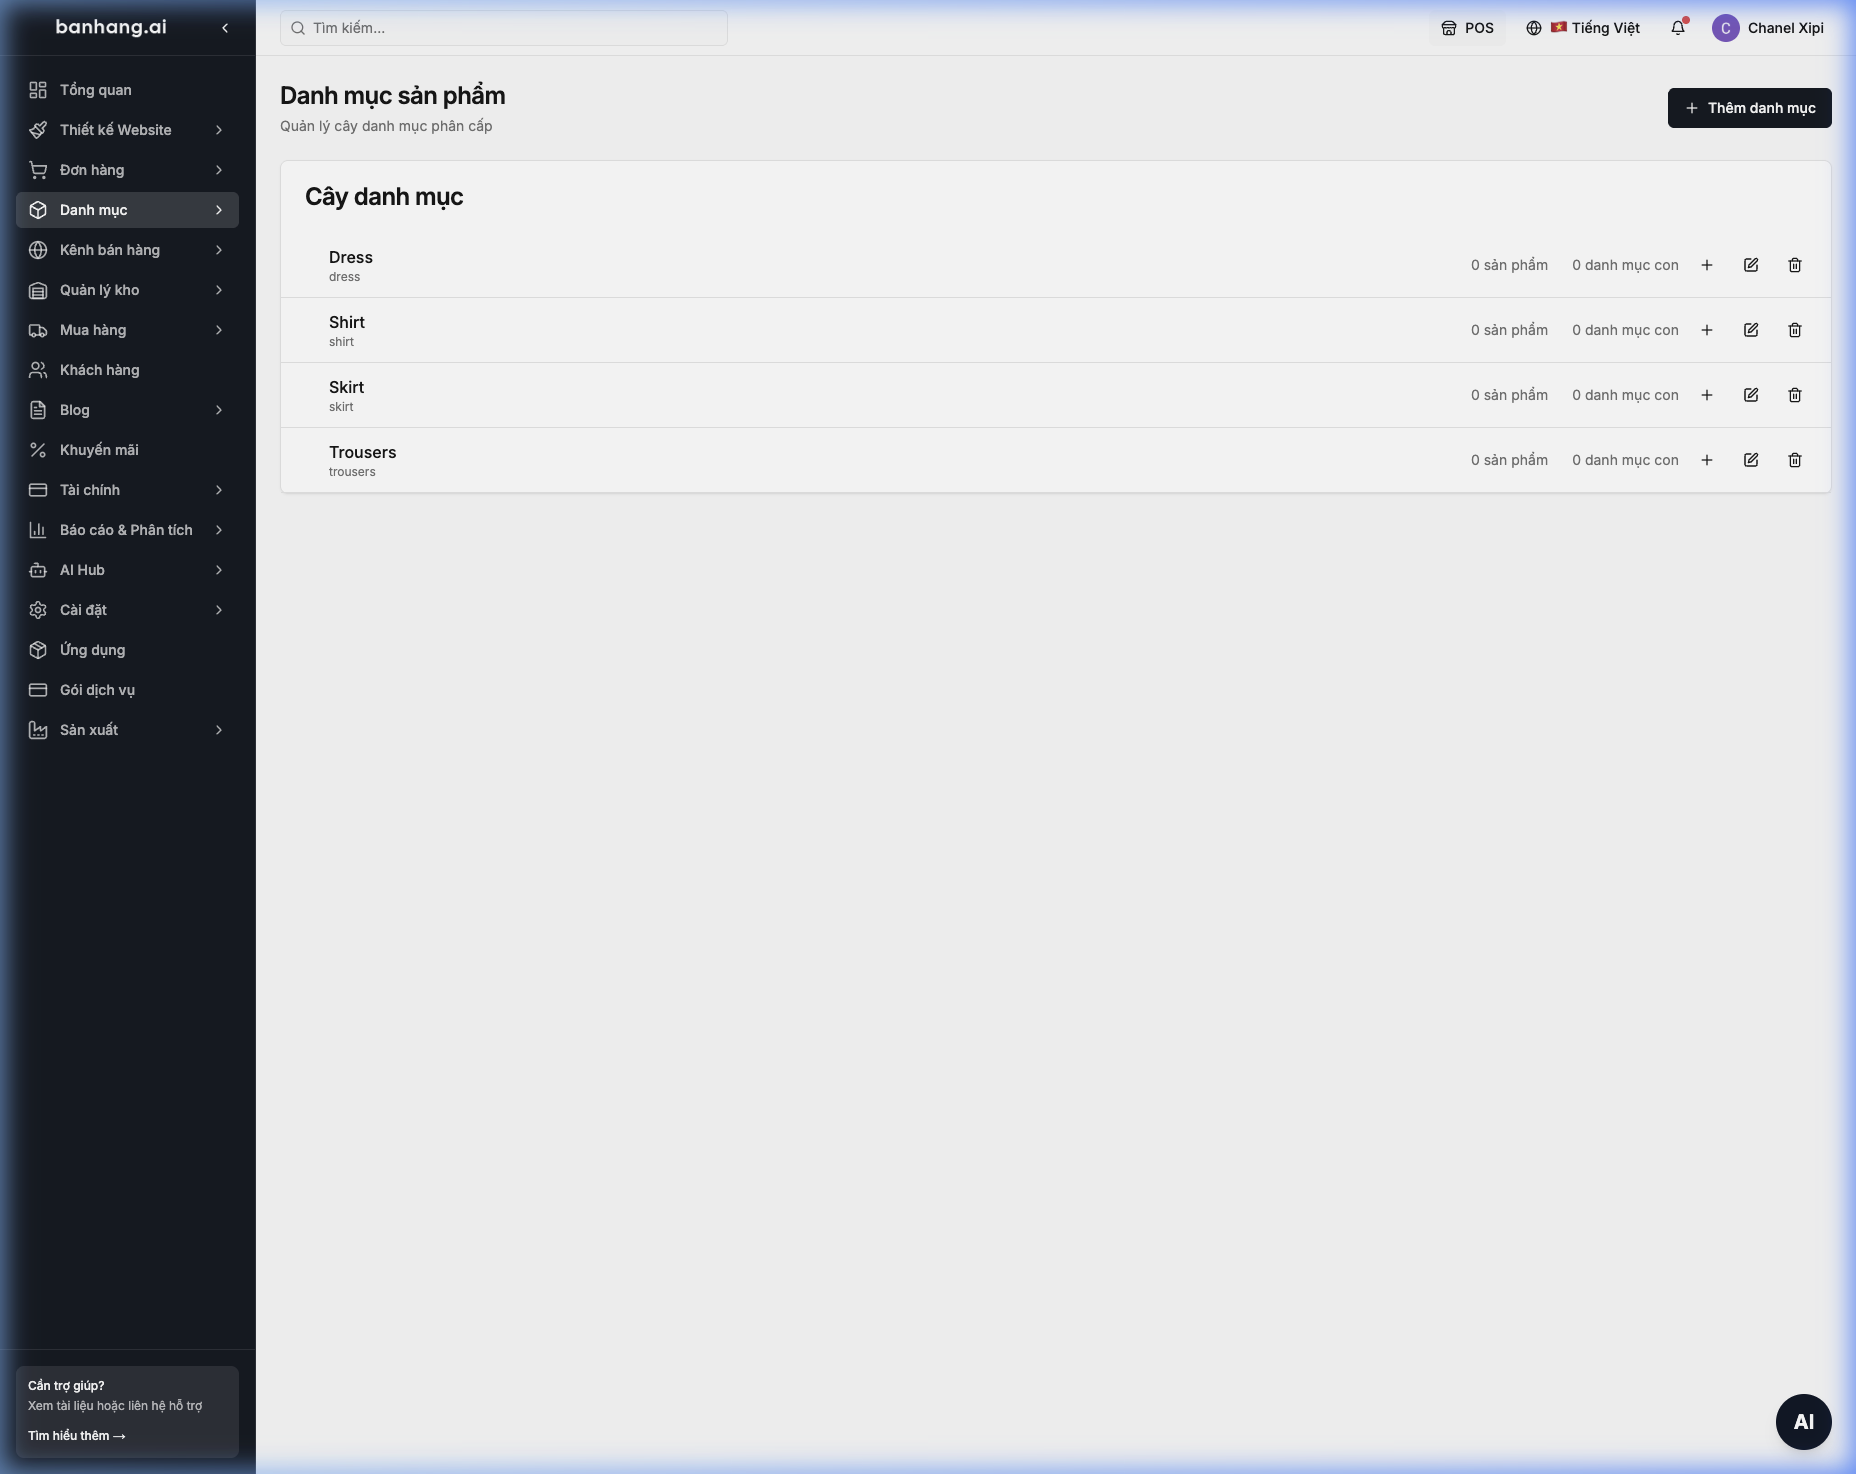Expand Sản xuất submenu chevron
Image resolution: width=1856 pixels, height=1474 pixels.
coord(219,730)
